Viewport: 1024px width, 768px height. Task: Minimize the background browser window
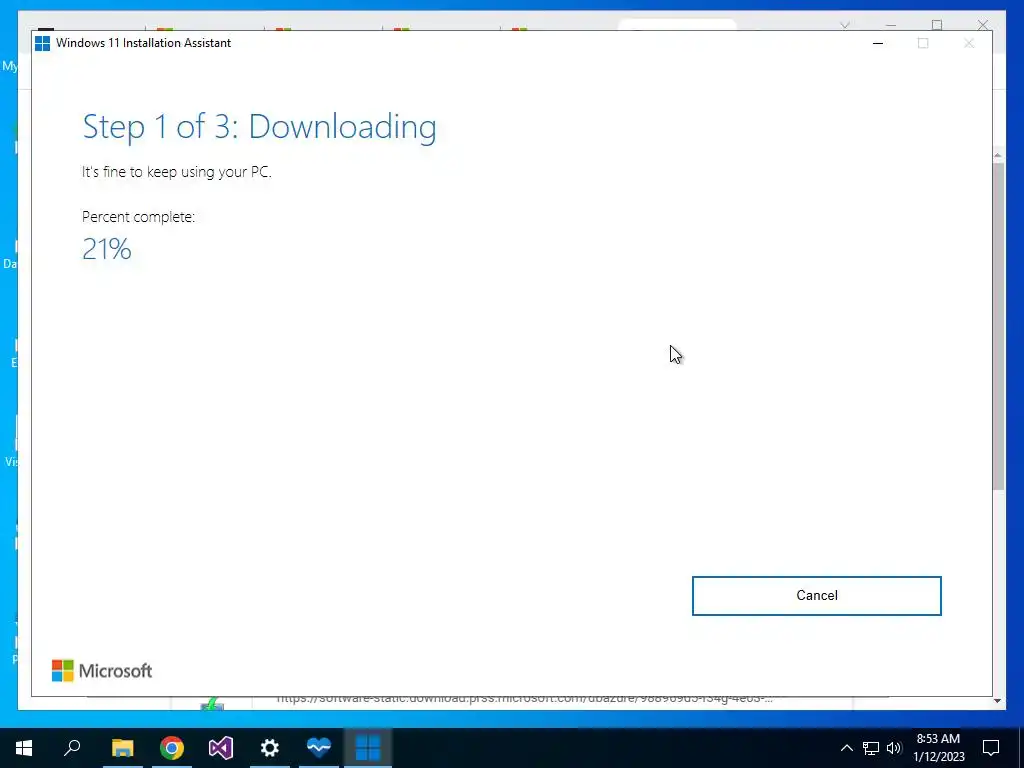click(x=891, y=25)
